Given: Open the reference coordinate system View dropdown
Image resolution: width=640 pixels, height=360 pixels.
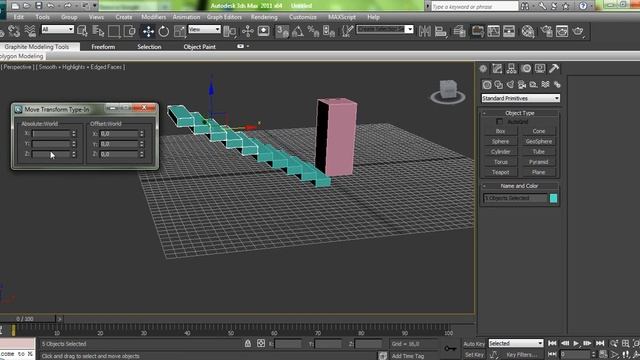Looking at the screenshot, I should [x=204, y=29].
